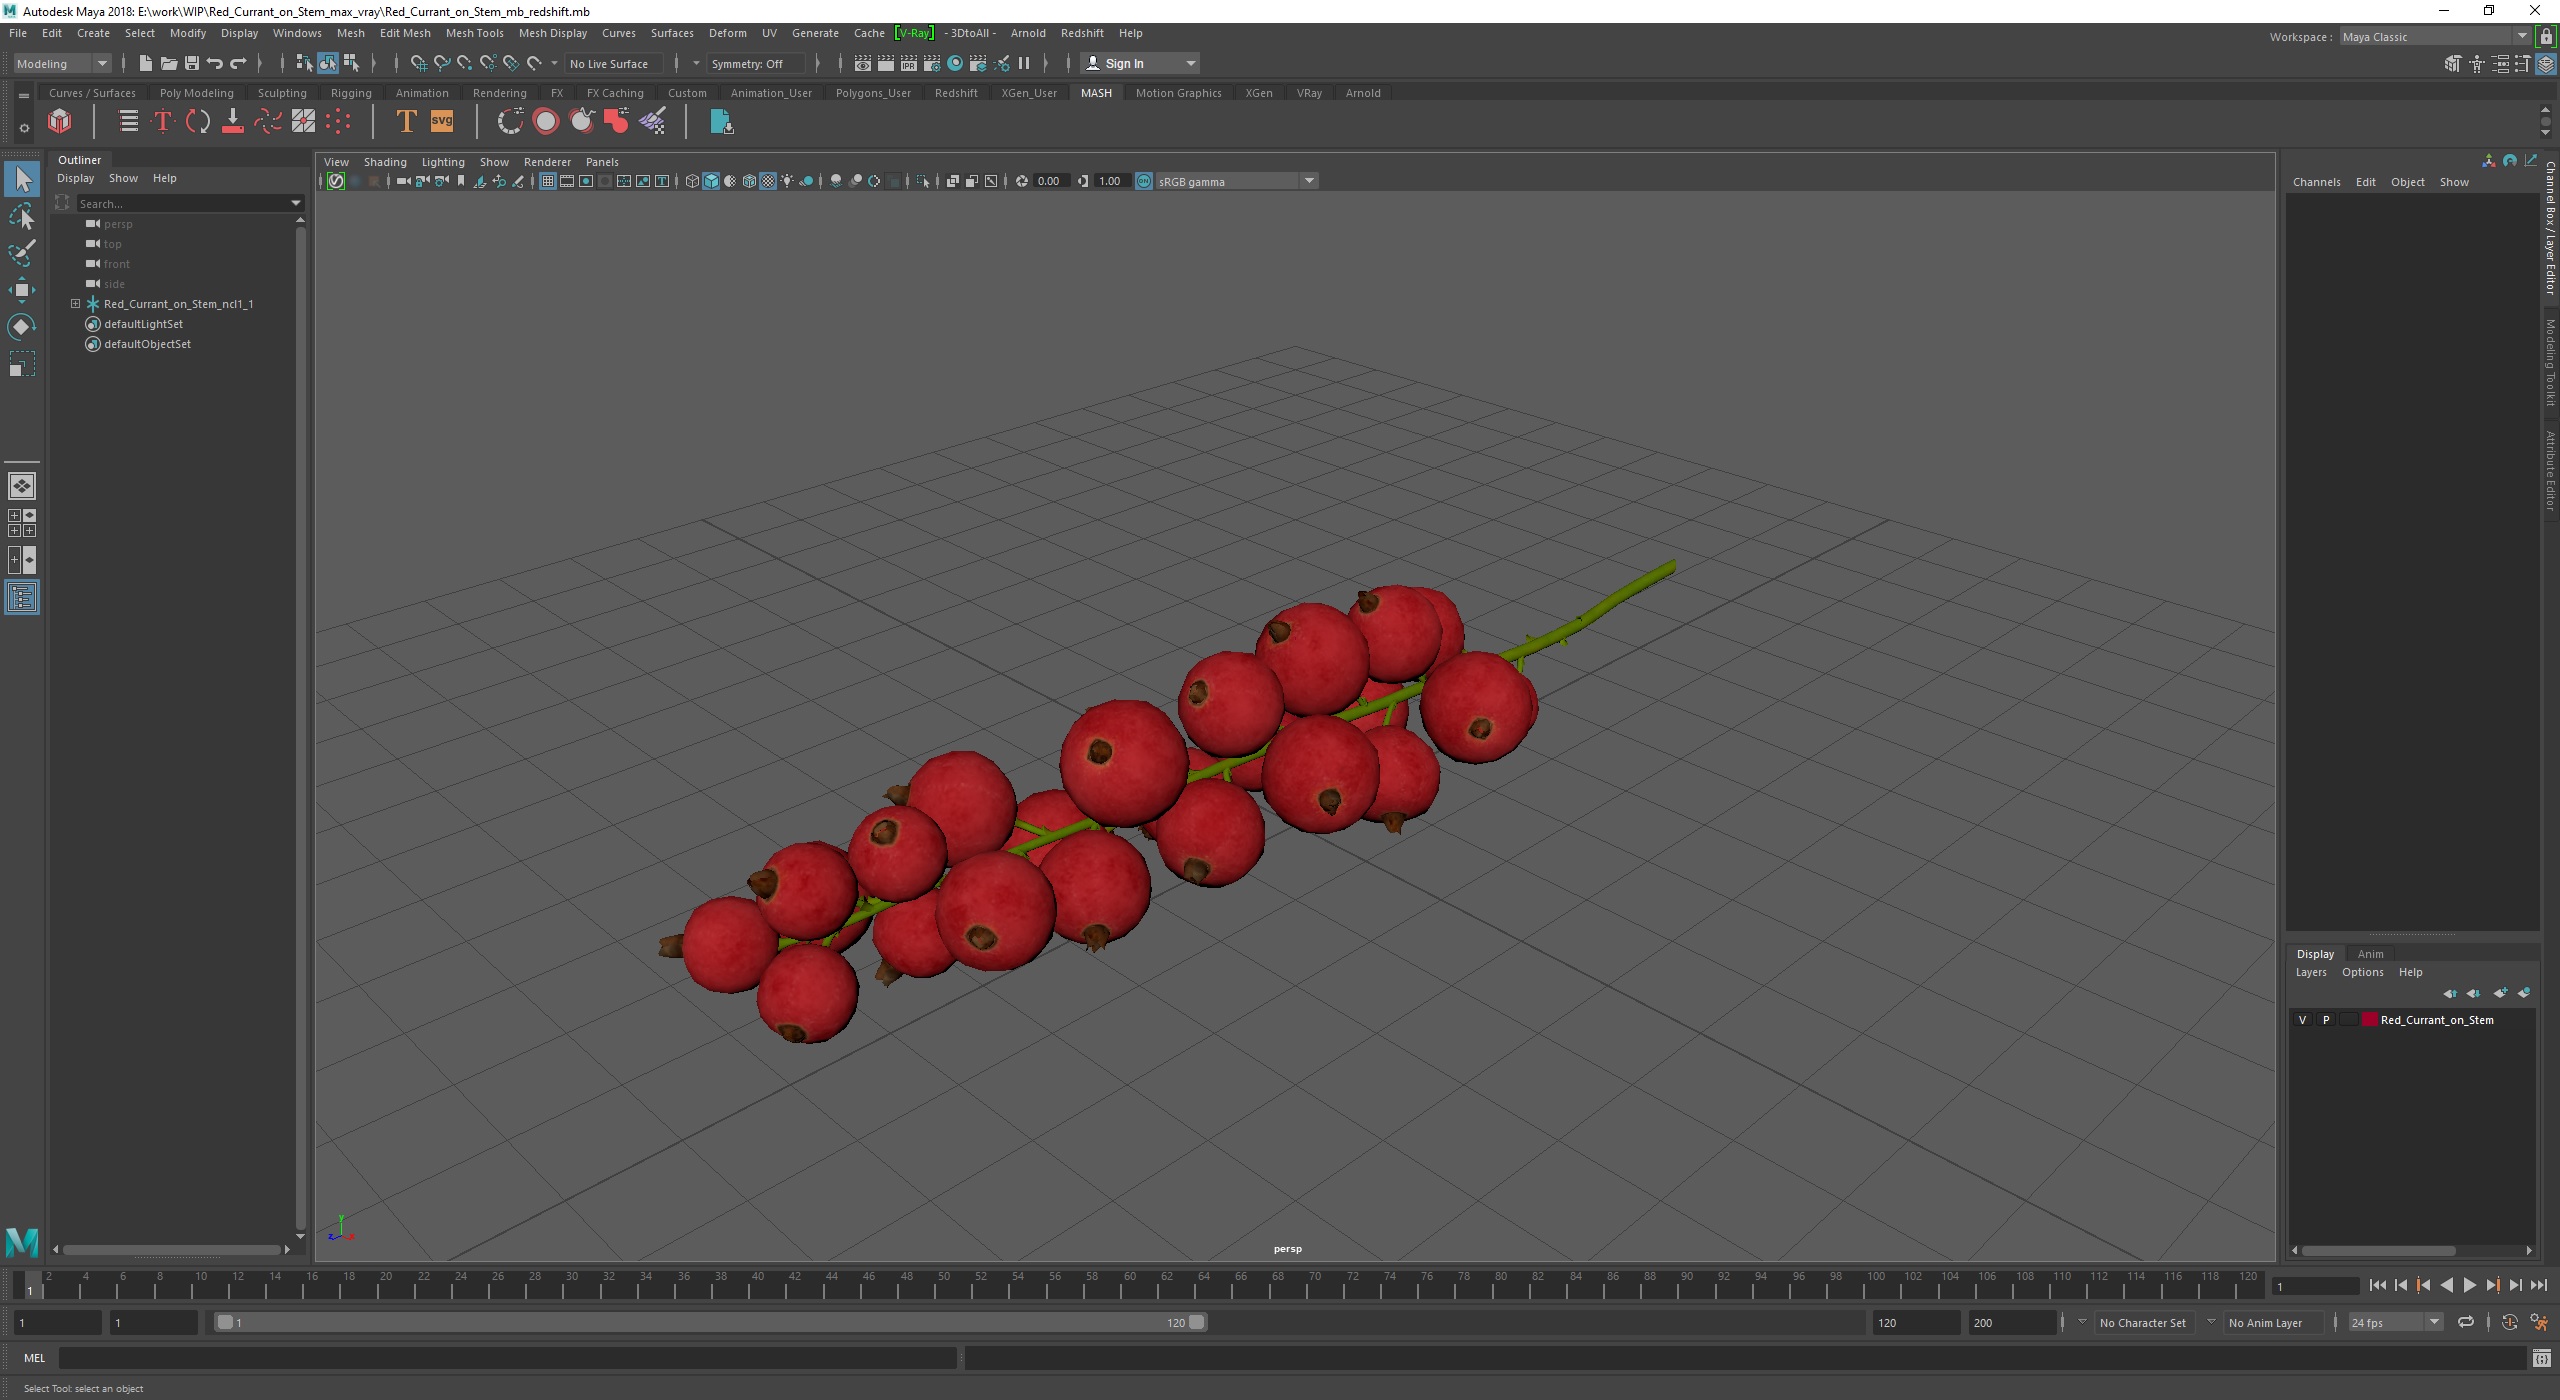The width and height of the screenshot is (2560, 1400).
Task: Create a new scene file
Action: pos(145,63)
